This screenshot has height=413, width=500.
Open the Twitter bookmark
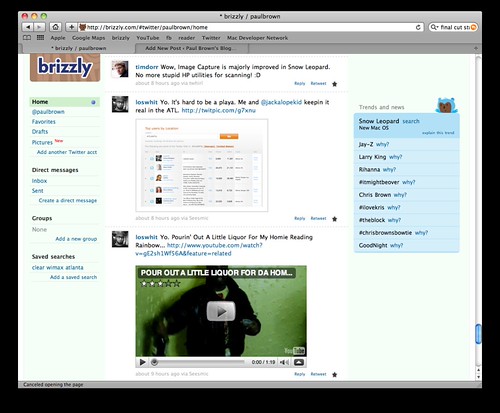(x=211, y=38)
